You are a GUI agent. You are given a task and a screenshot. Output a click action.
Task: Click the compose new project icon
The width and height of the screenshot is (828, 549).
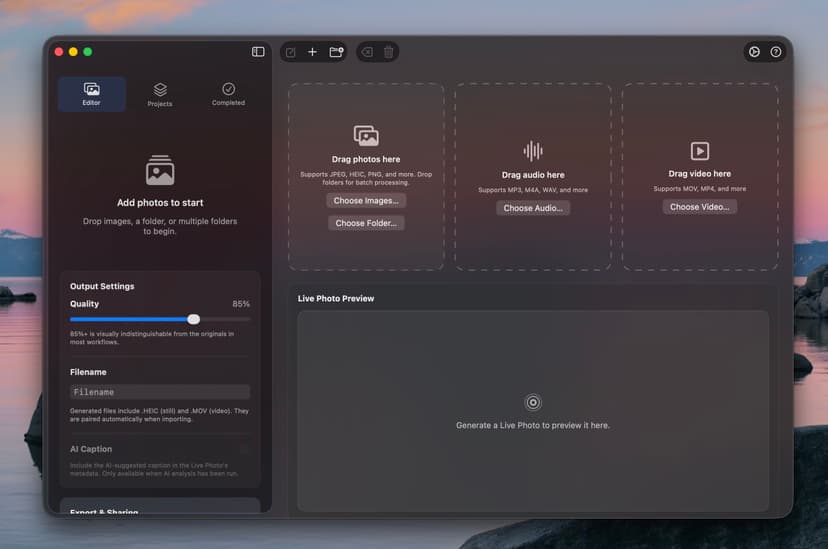(291, 52)
